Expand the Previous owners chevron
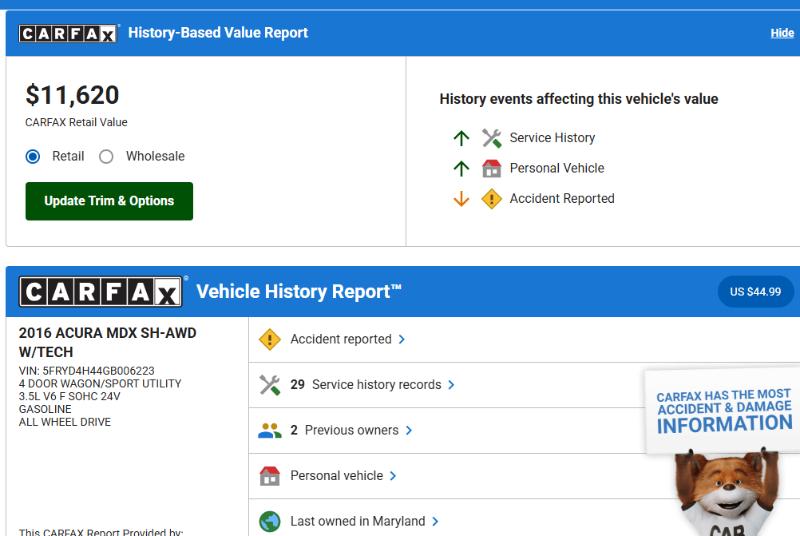800x536 pixels. click(409, 431)
